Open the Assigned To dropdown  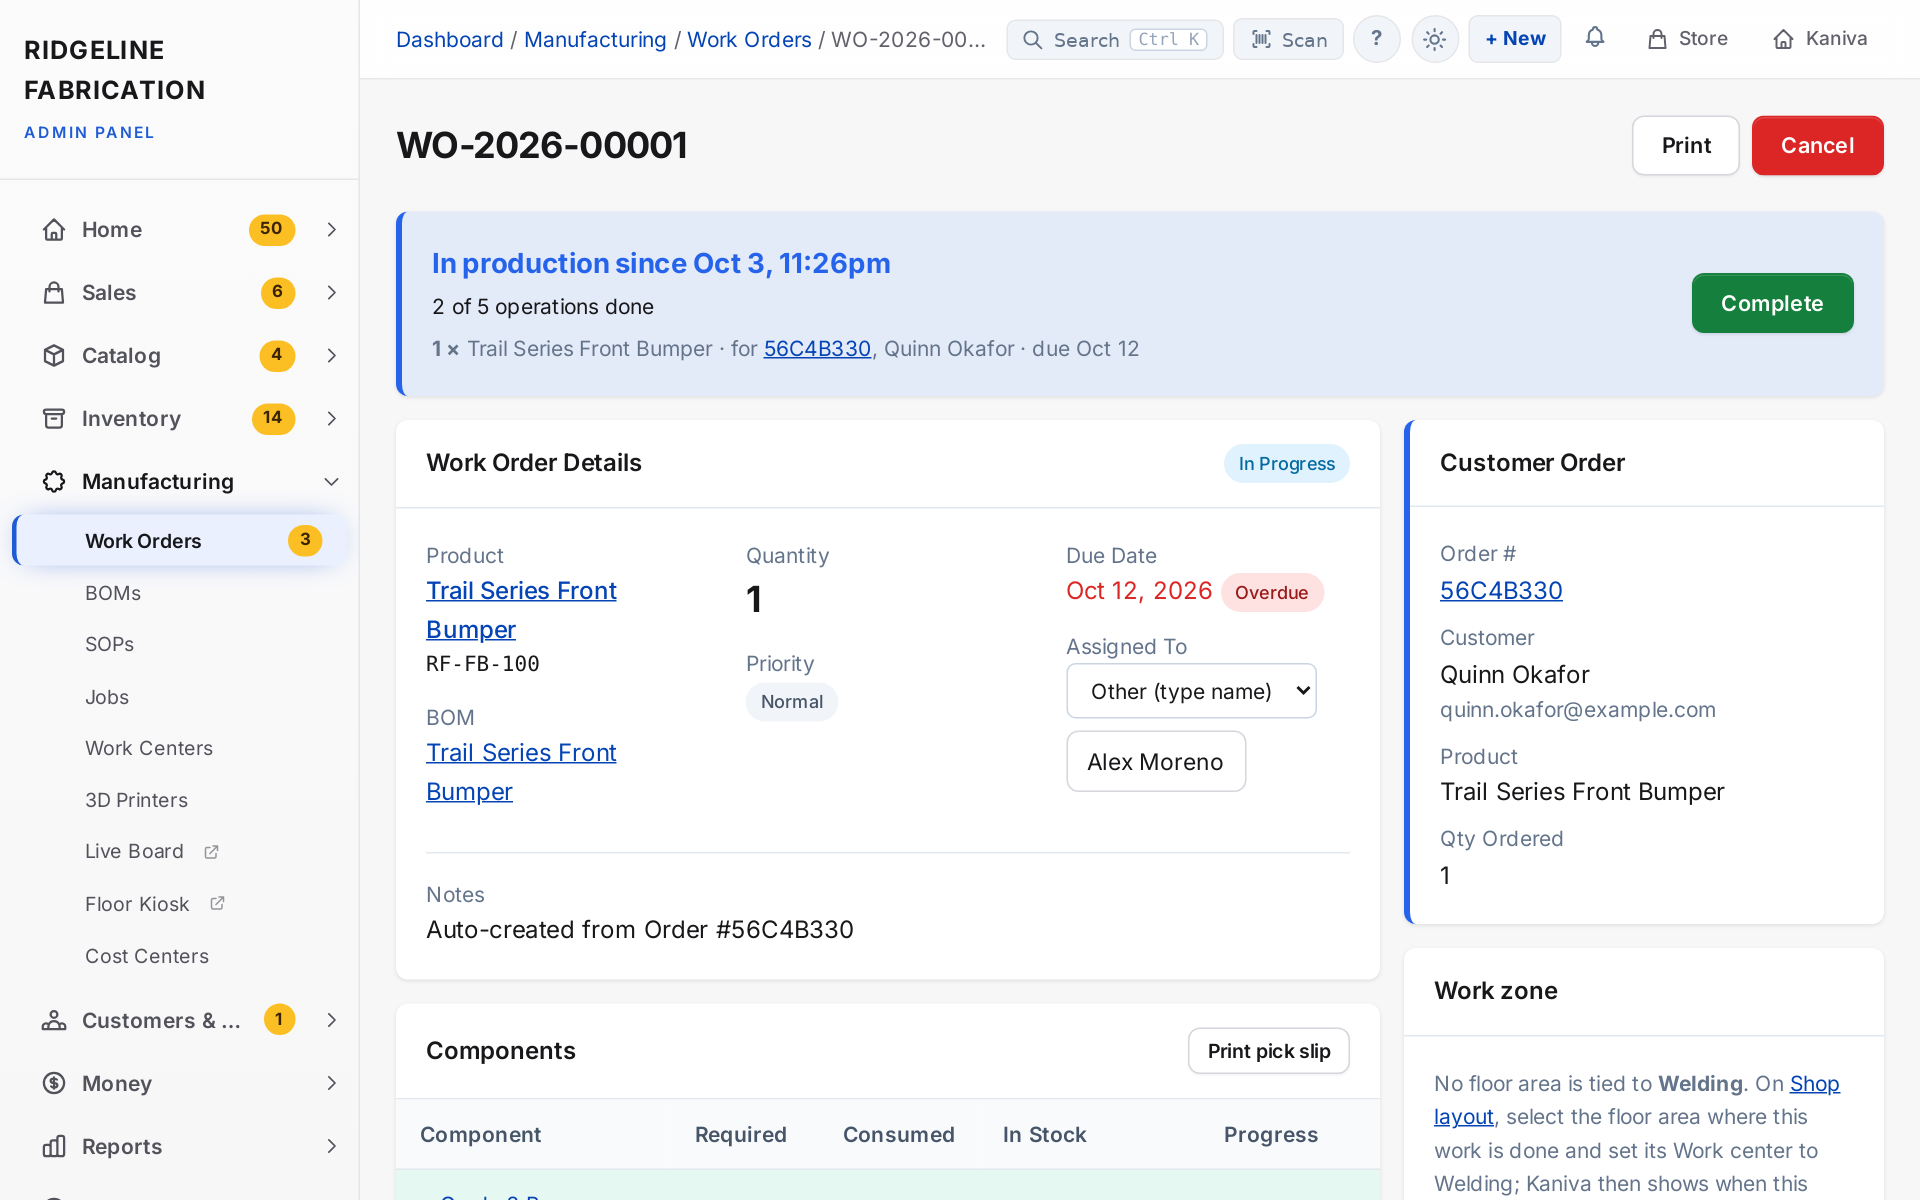1191,691
